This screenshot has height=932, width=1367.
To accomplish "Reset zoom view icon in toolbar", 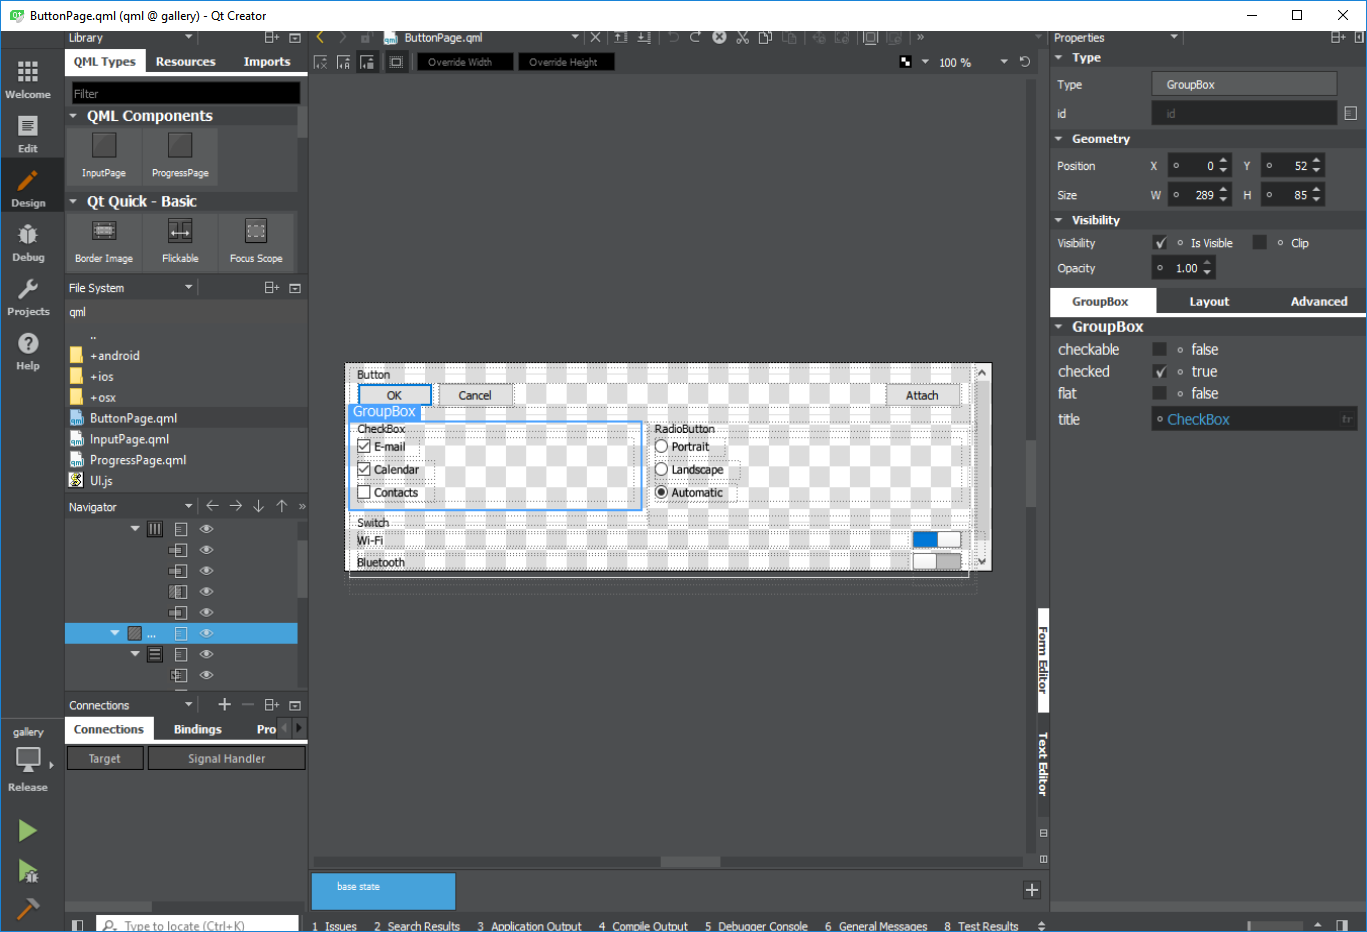I will tap(1025, 62).
